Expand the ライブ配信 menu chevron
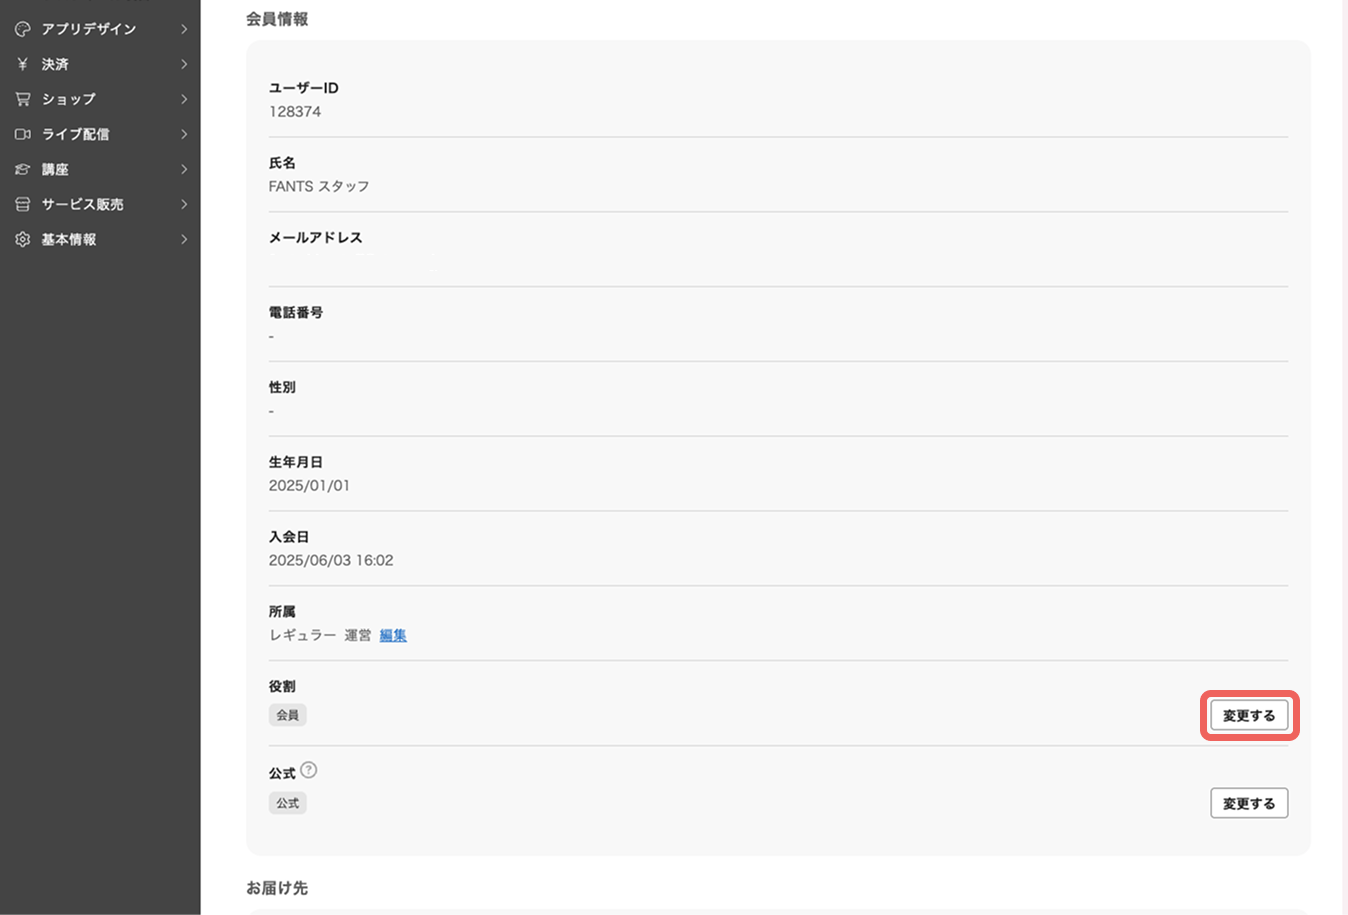The height and width of the screenshot is (915, 1348). [x=184, y=134]
